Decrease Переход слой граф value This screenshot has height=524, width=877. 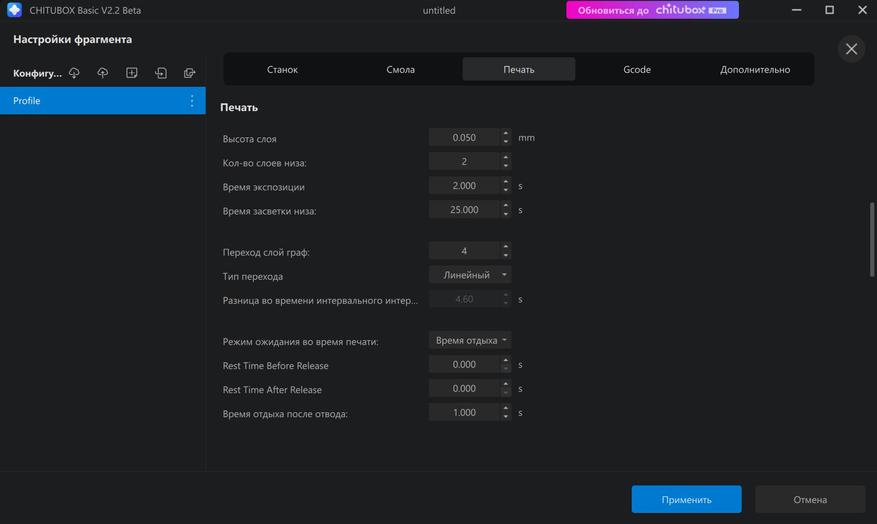pyautogui.click(x=506, y=255)
